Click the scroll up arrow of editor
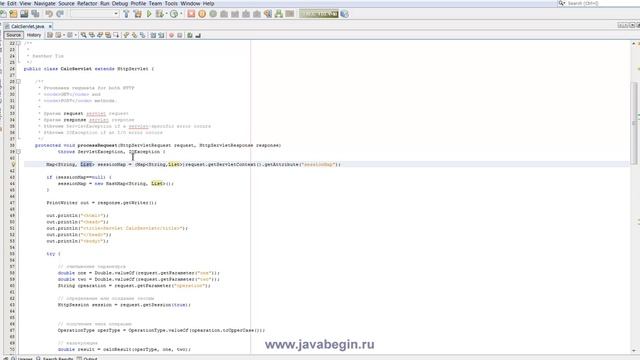This screenshot has width=640, height=360. coord(633,43)
